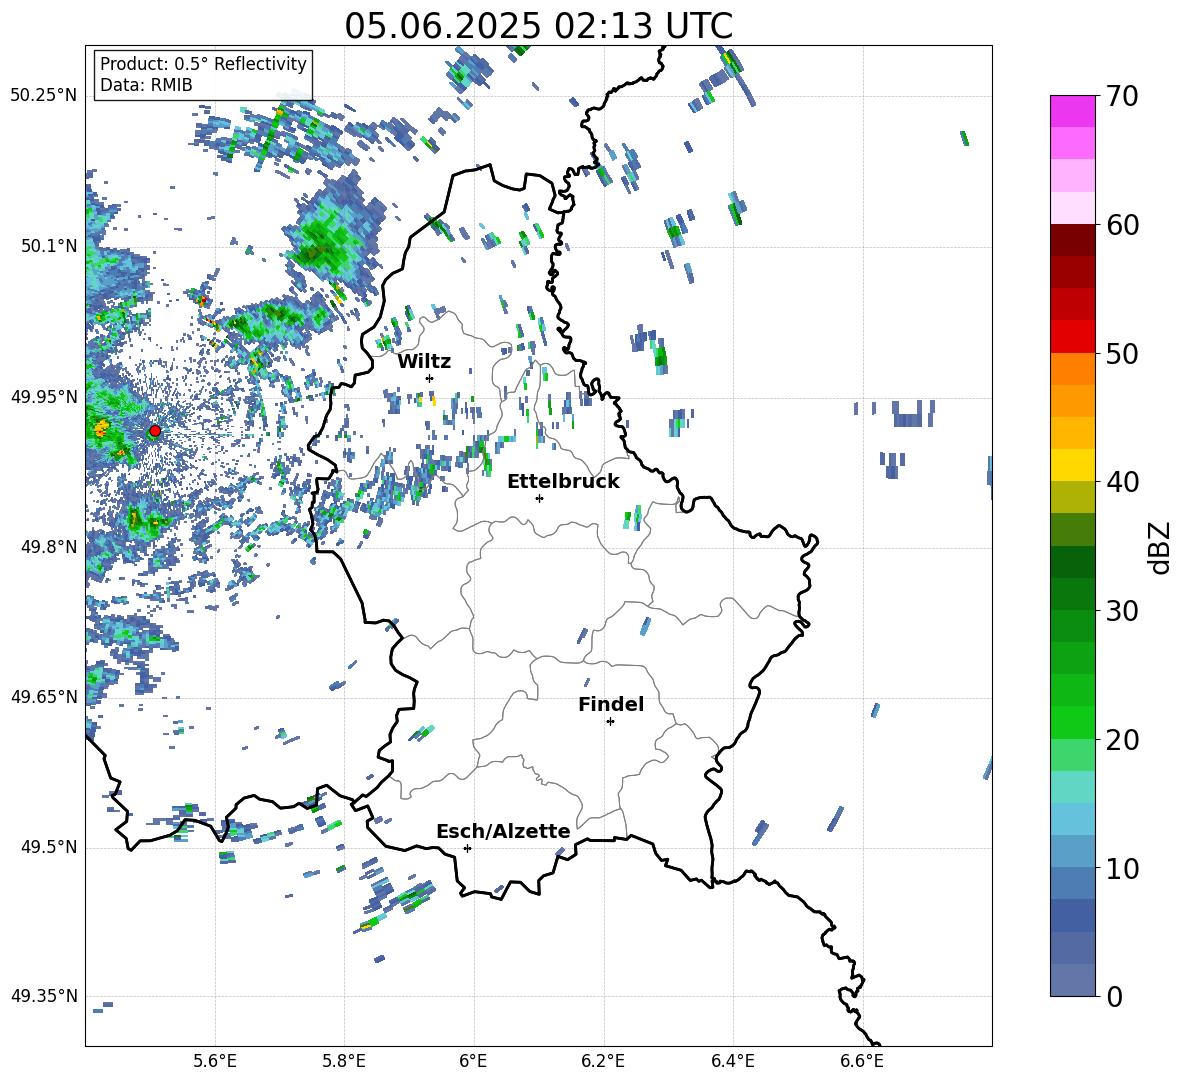1184x1081 pixels.
Task: Click the '6°E' longitude label
Action: tap(473, 1061)
